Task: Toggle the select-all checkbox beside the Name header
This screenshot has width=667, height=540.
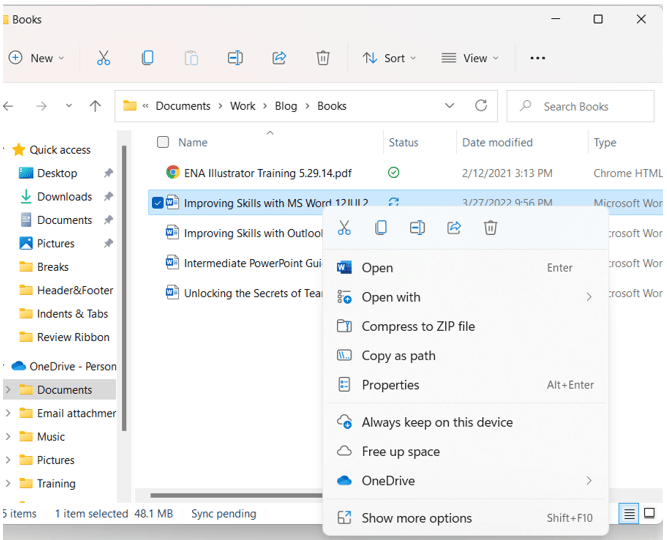Action: pos(163,143)
